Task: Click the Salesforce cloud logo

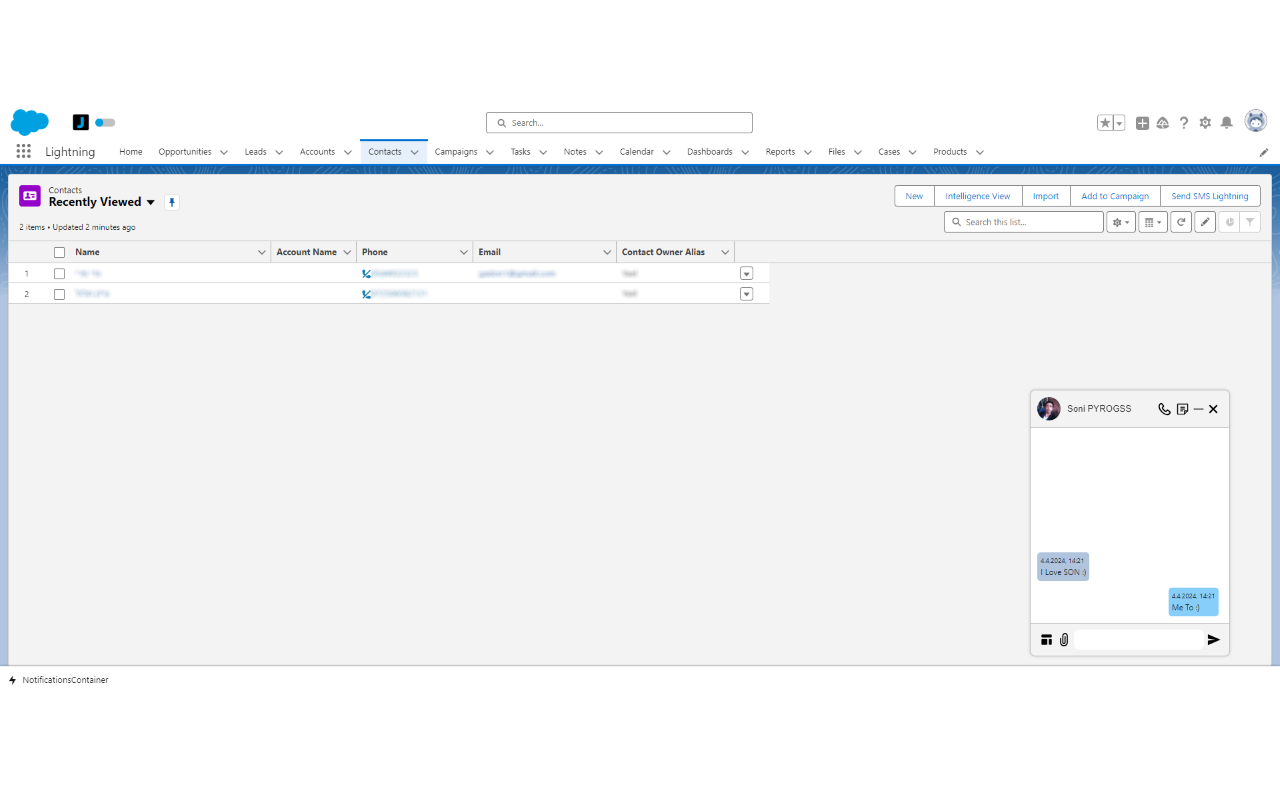Action: (x=30, y=122)
